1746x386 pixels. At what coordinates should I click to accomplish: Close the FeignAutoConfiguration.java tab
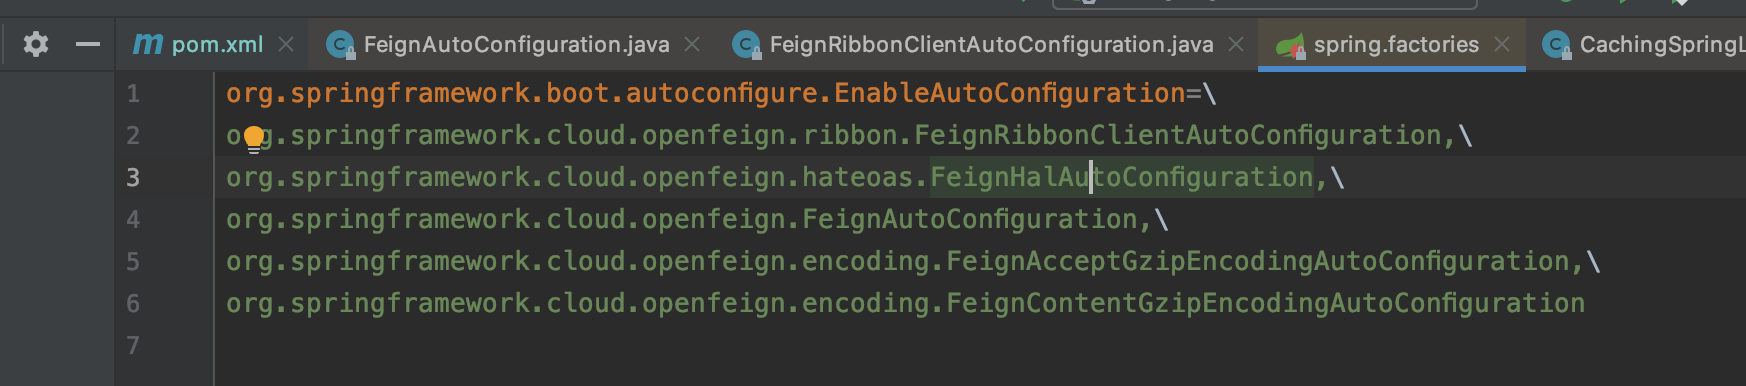[x=692, y=44]
